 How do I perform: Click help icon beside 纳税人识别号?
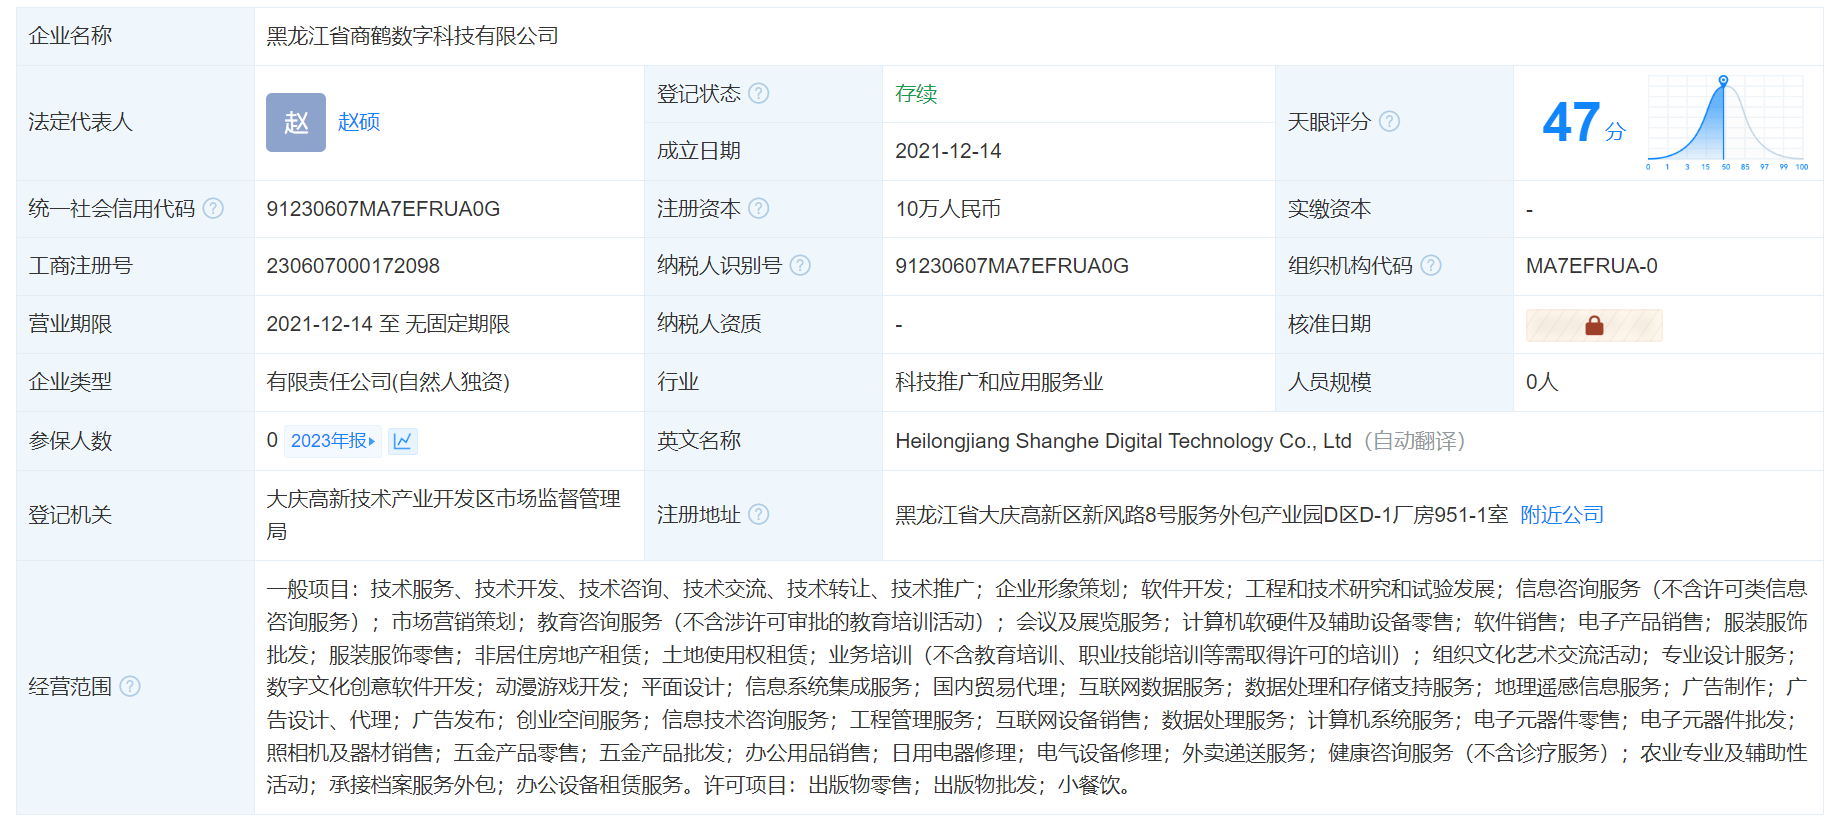800,265
